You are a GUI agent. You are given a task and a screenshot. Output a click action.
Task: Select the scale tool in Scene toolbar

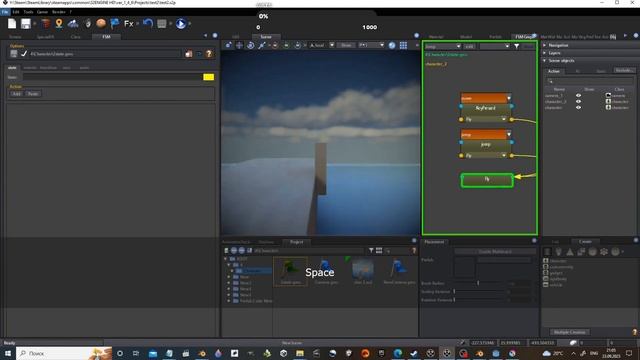point(262,45)
